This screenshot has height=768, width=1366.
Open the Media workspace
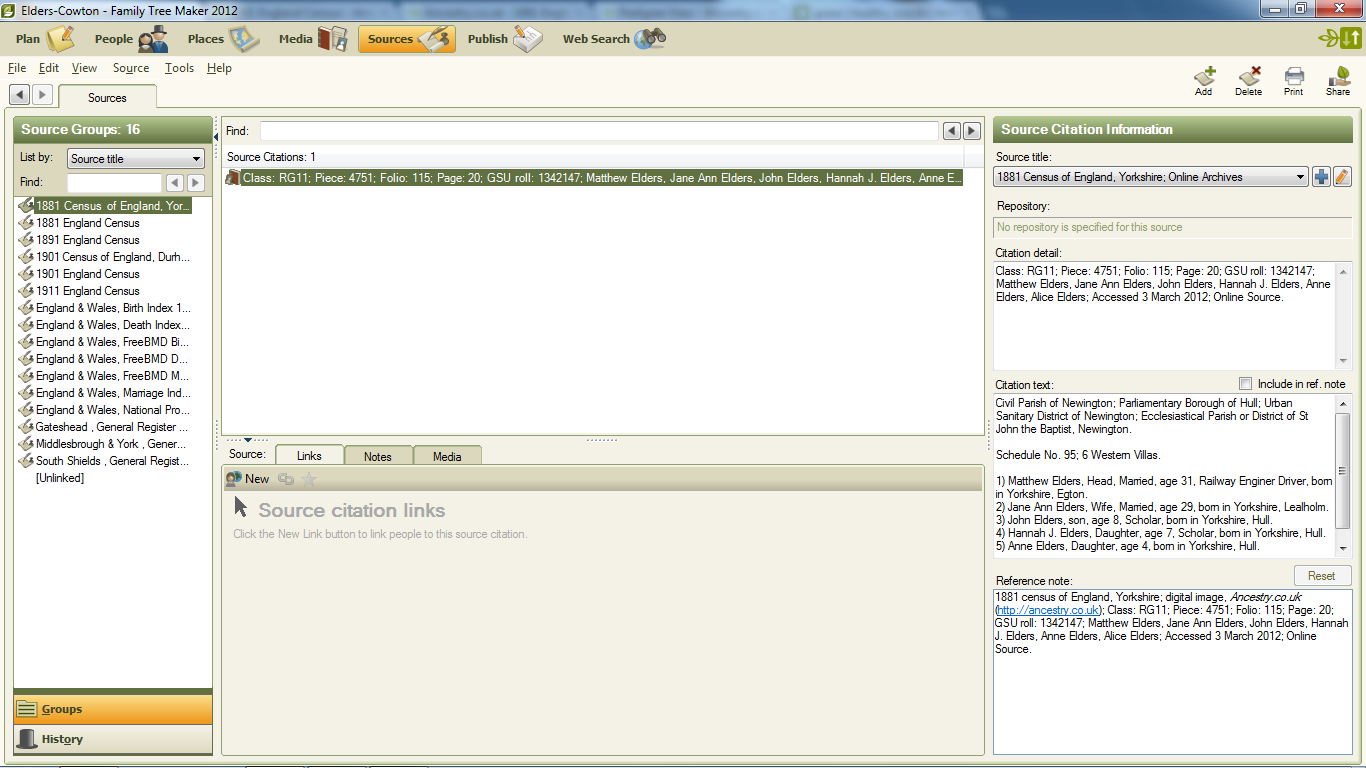(313, 39)
